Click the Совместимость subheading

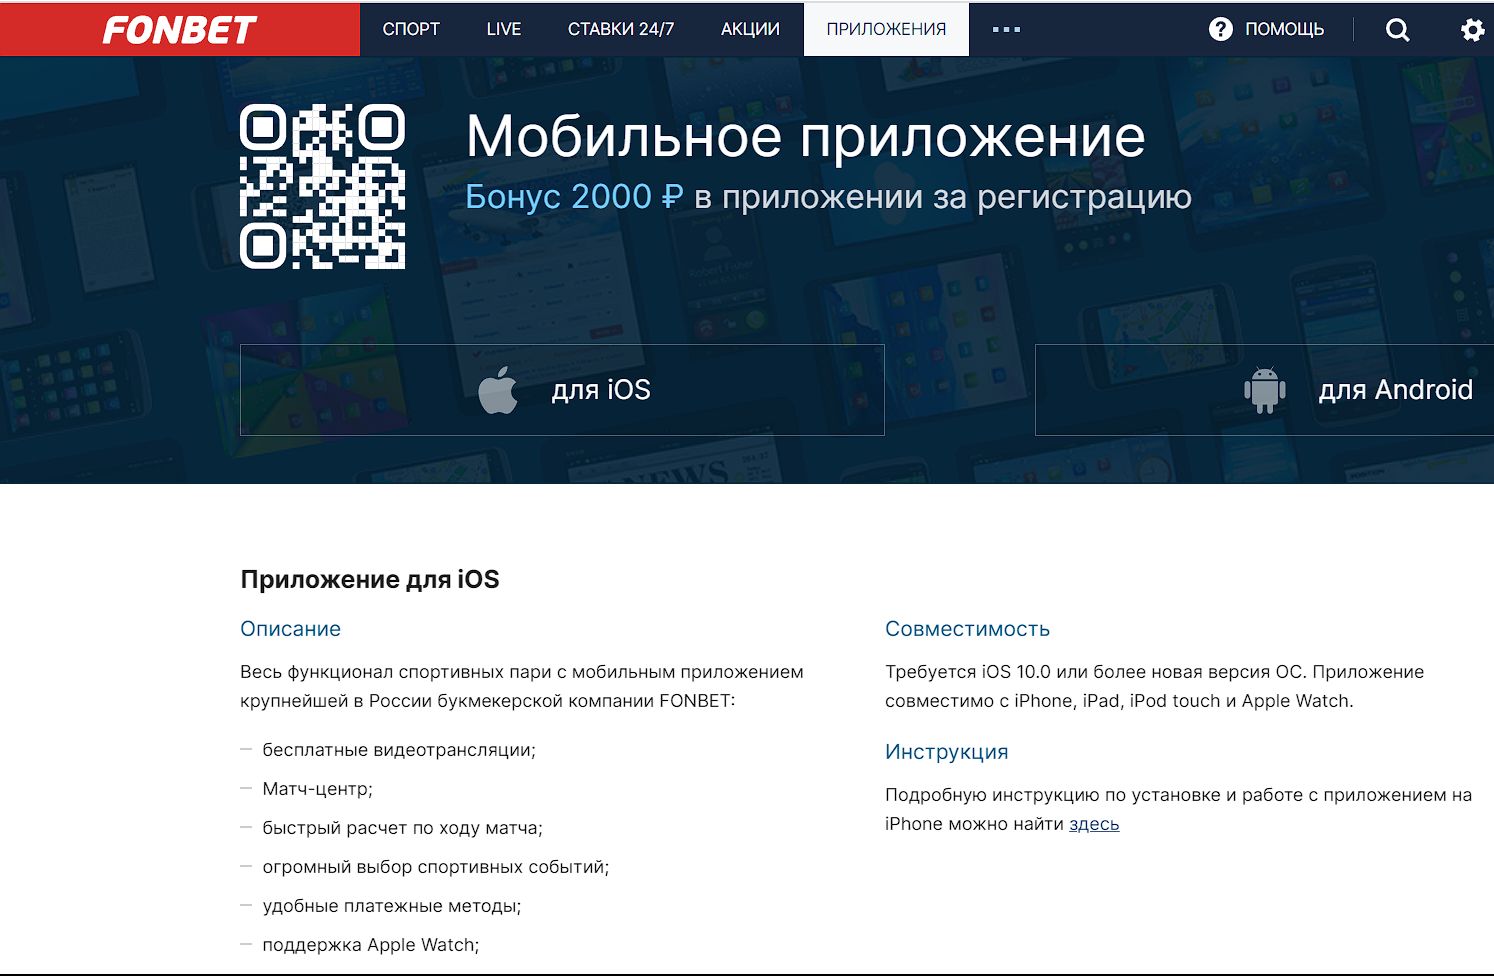pos(967,629)
